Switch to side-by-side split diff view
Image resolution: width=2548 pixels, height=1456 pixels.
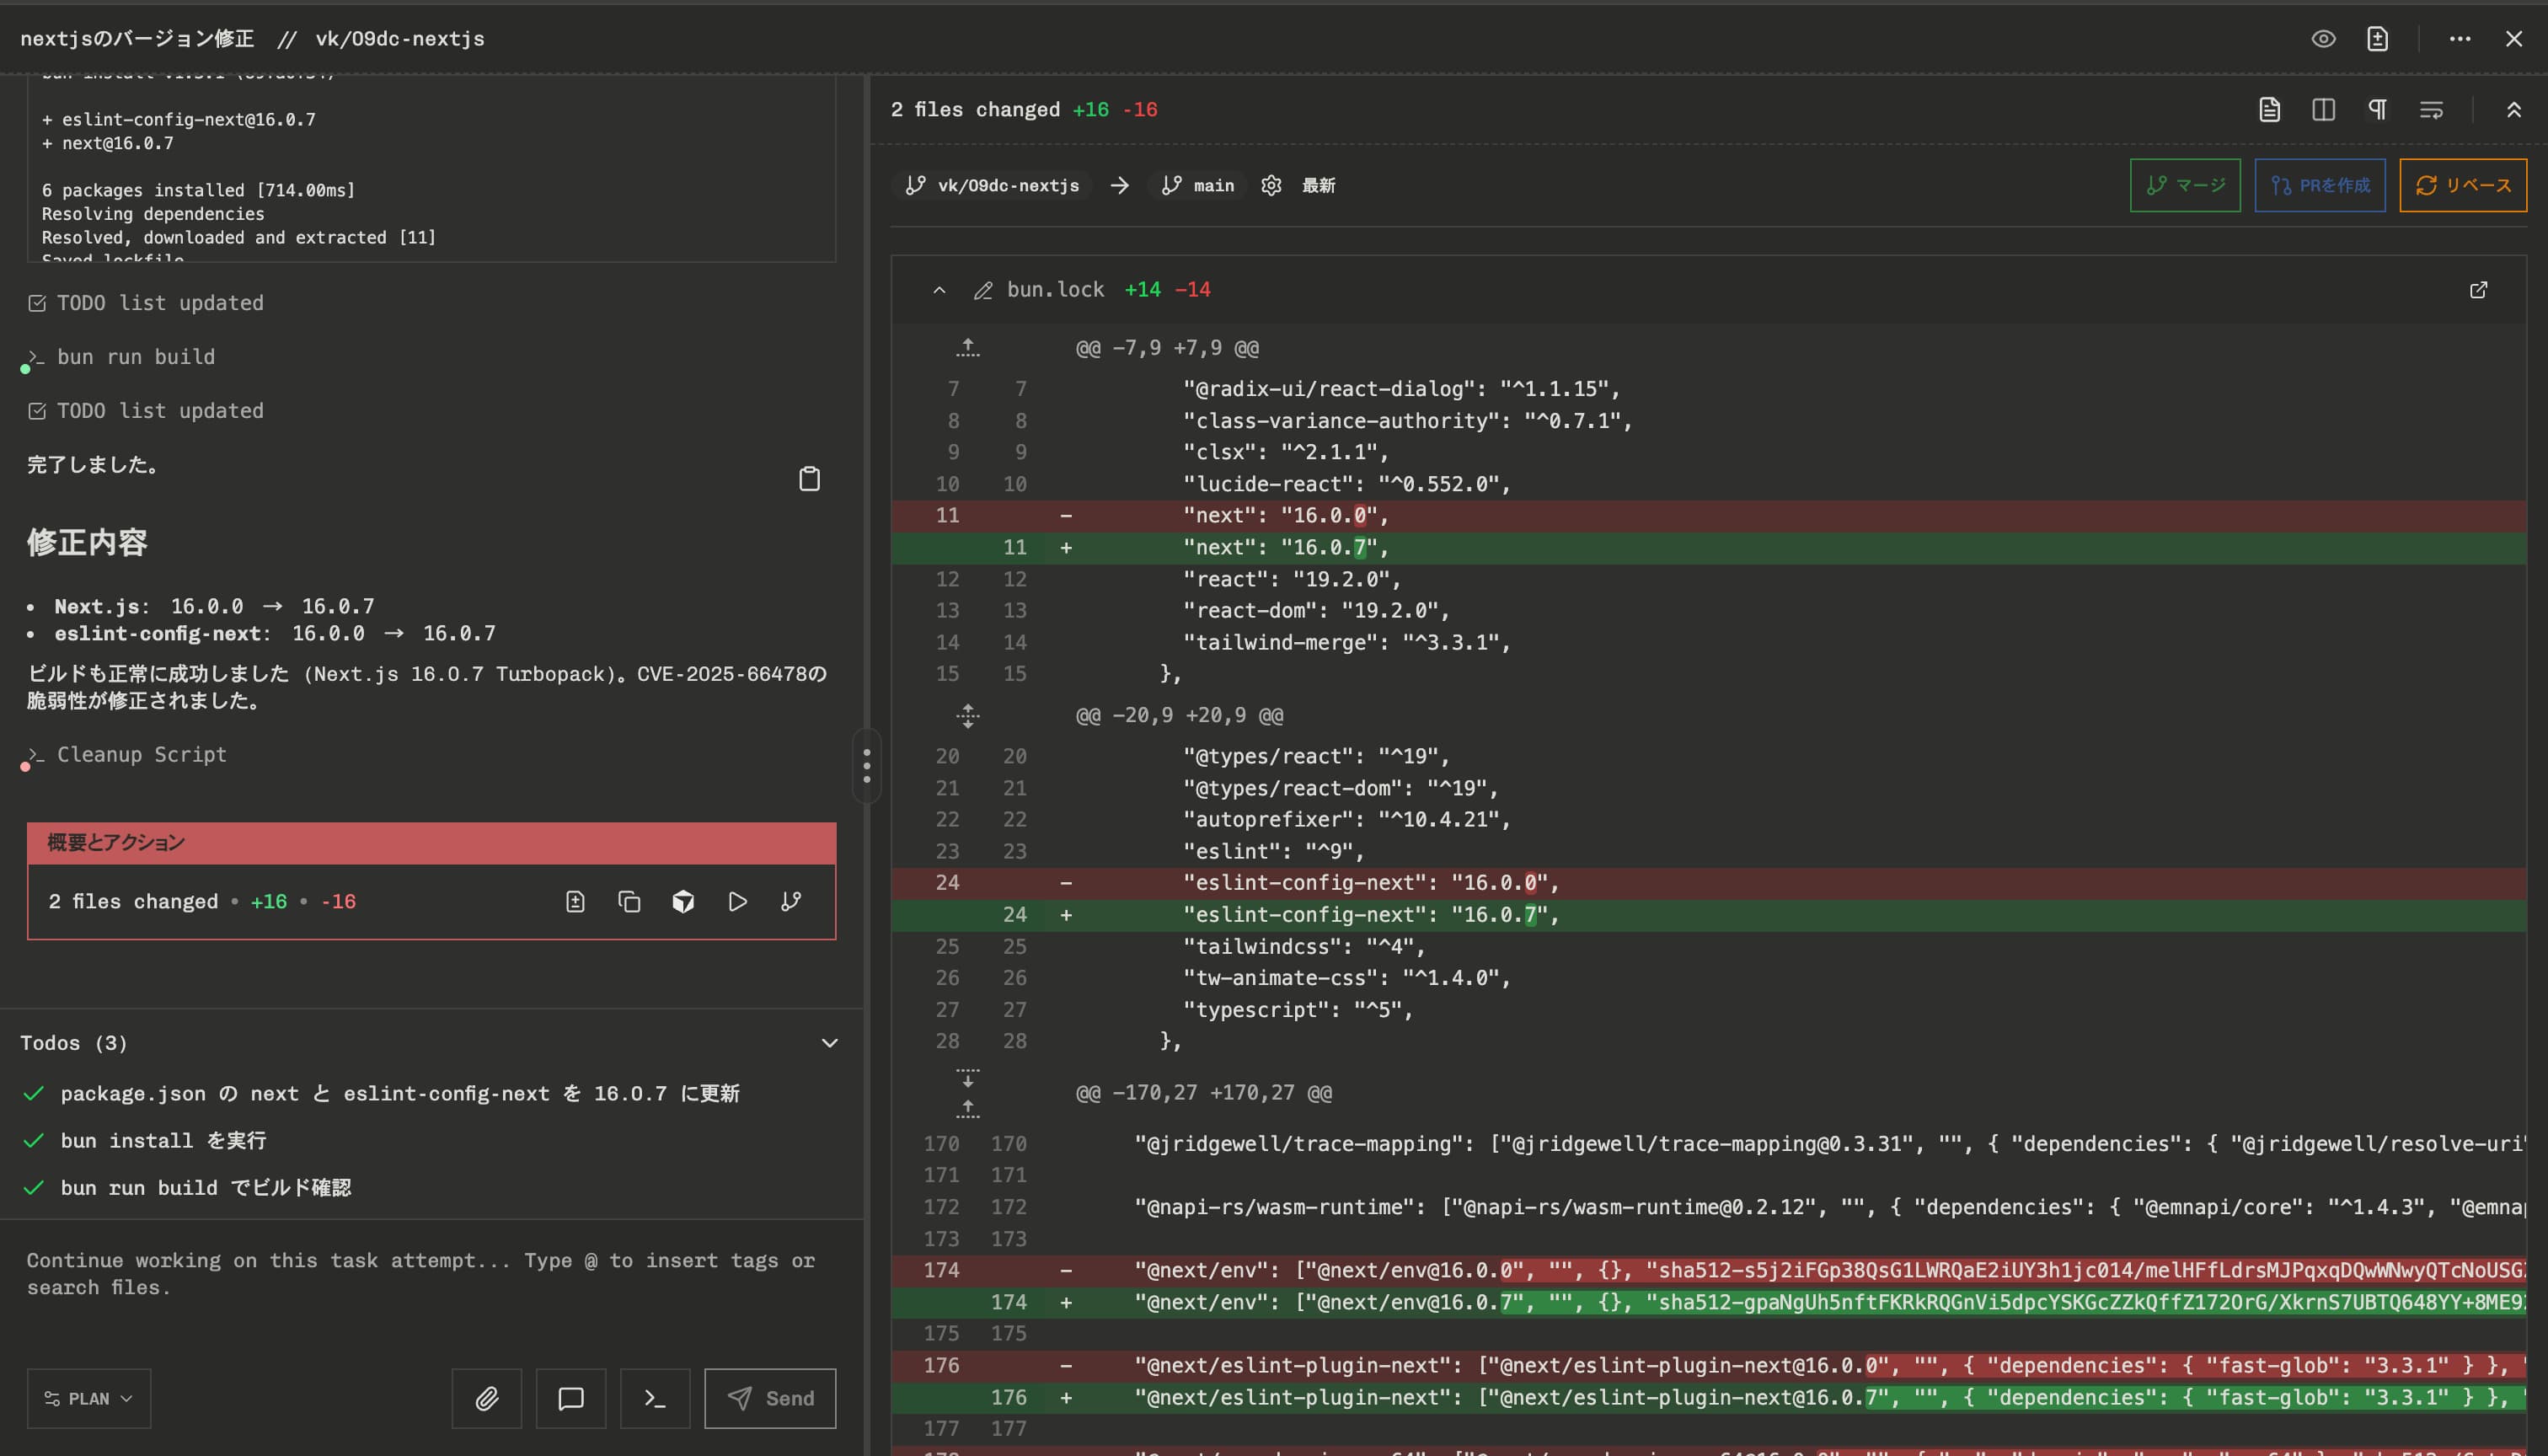coord(2323,110)
